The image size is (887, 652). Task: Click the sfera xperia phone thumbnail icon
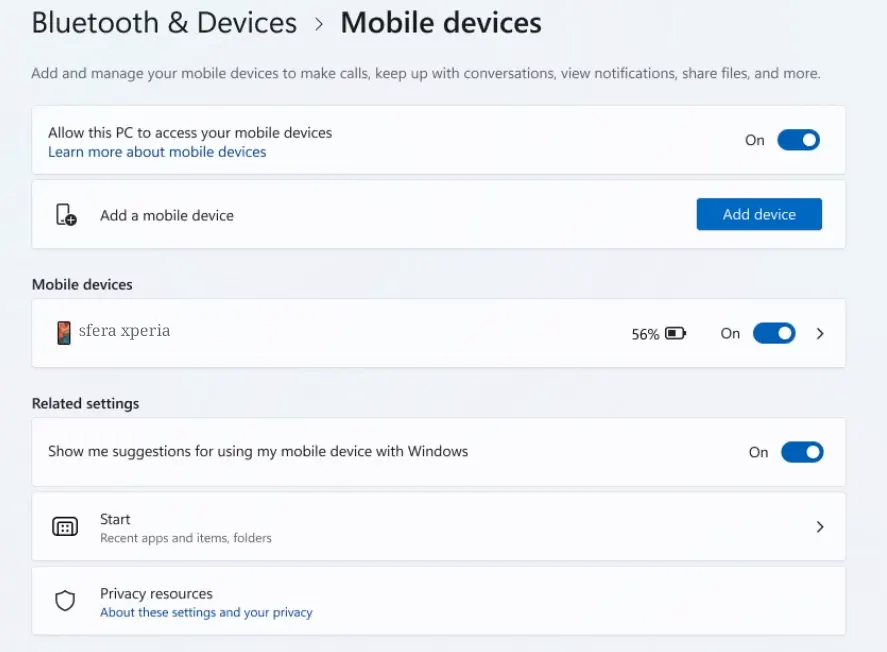click(64, 333)
